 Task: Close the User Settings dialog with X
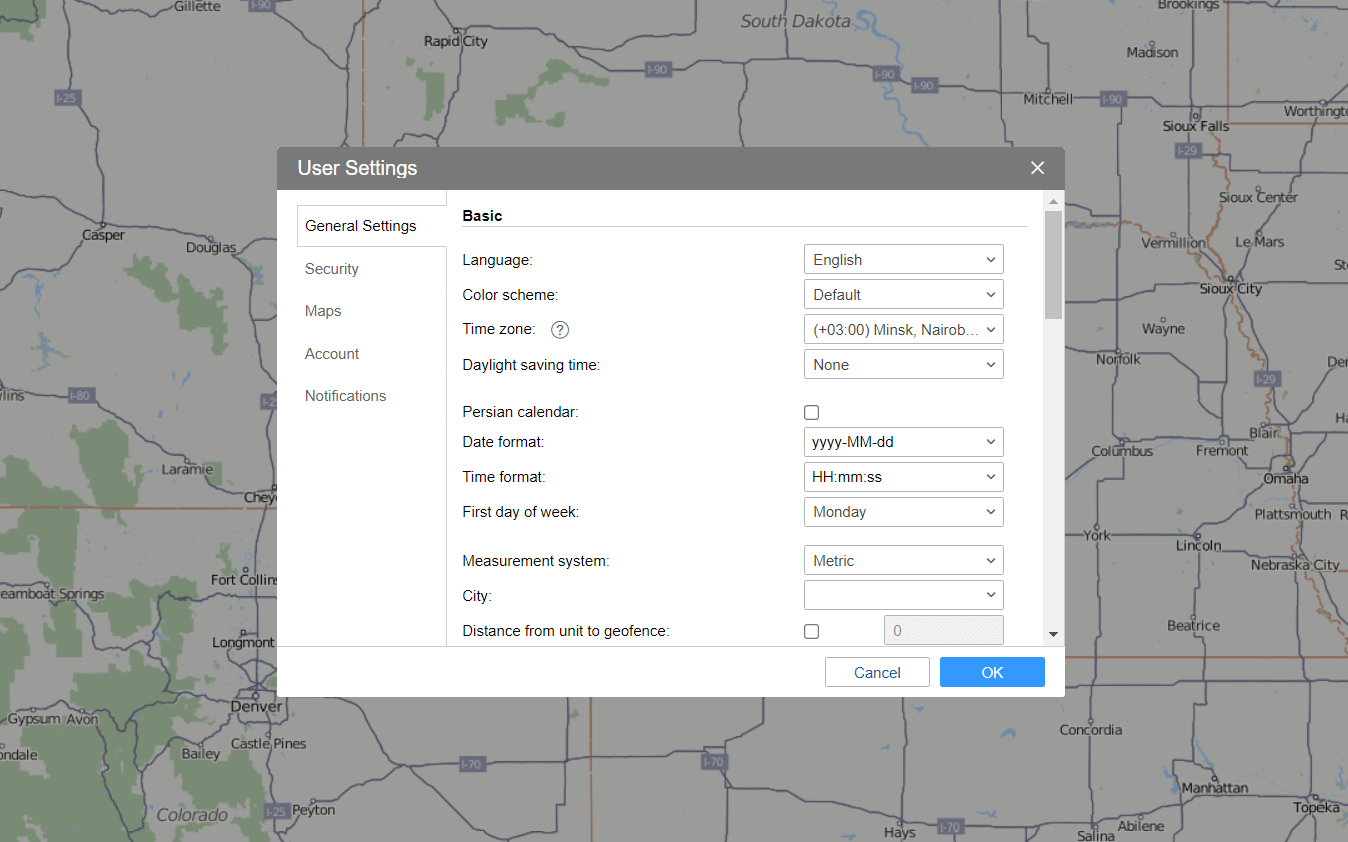tap(1037, 168)
